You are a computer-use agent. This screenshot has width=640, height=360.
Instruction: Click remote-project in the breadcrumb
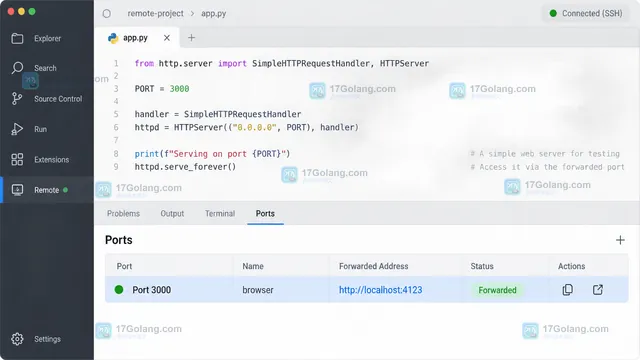pyautogui.click(x=156, y=13)
